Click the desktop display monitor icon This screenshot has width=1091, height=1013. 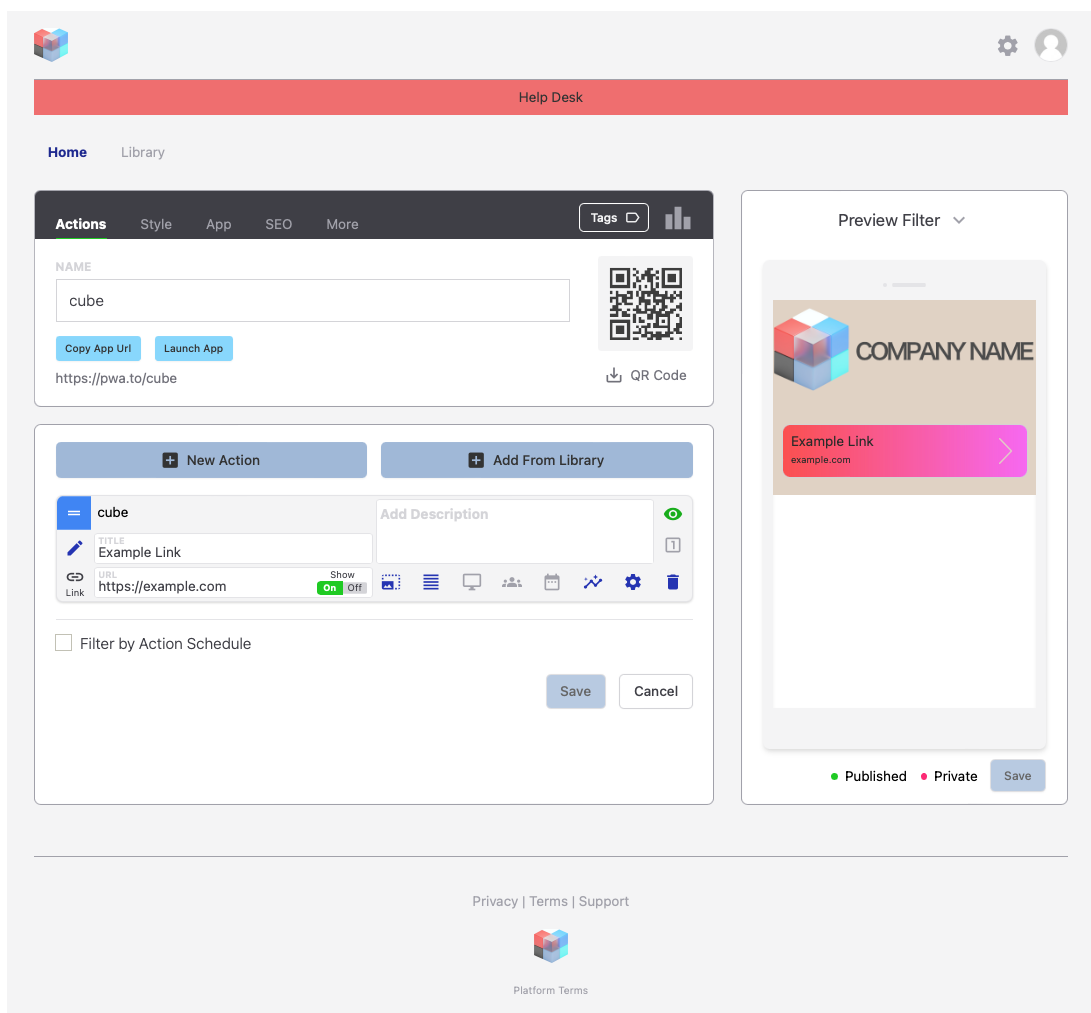472,582
